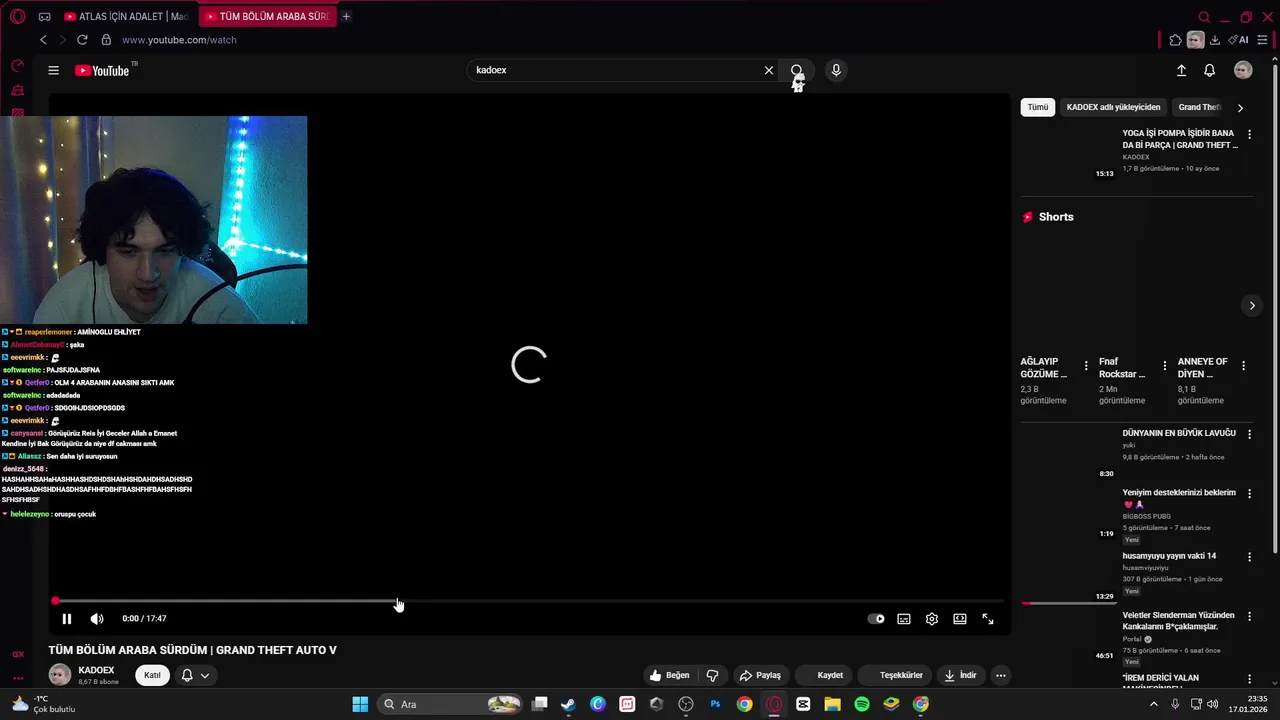The image size is (1280, 720).
Task: Click the taskbar Ara search box
Action: pyautogui.click(x=451, y=704)
